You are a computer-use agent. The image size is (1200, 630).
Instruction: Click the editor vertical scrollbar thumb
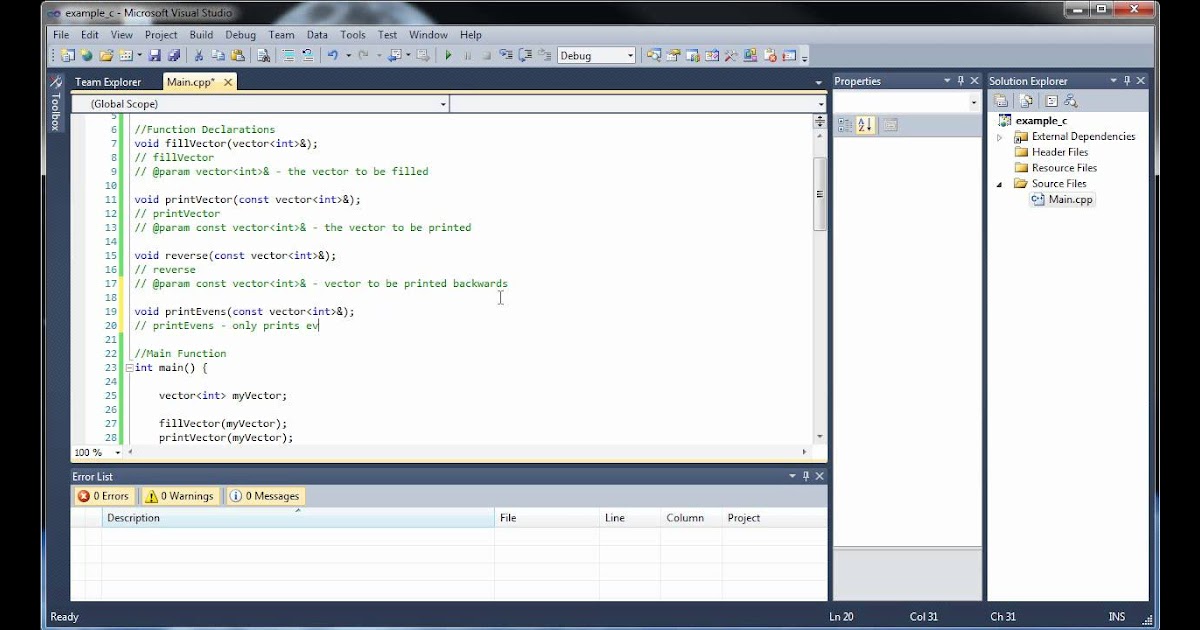[x=820, y=194]
